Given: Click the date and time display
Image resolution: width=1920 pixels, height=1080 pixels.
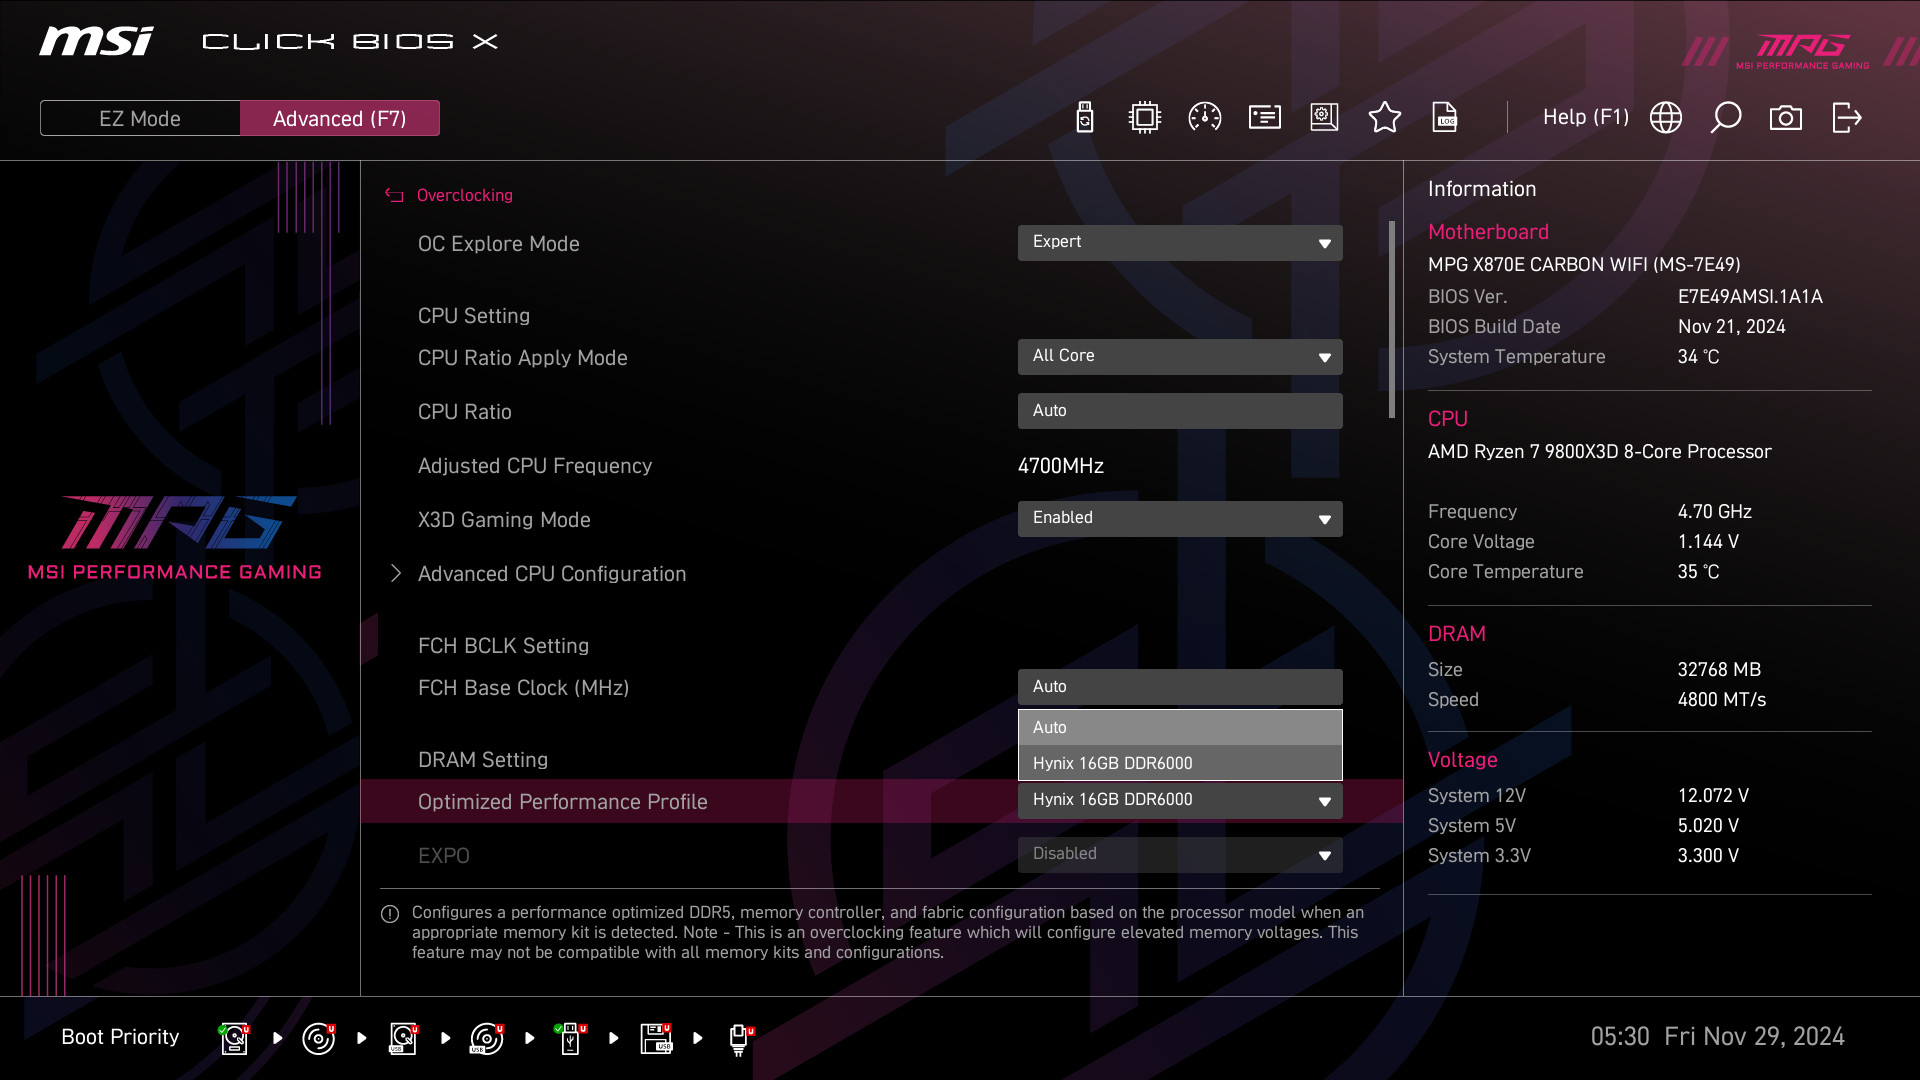Looking at the screenshot, I should click(x=1717, y=1037).
